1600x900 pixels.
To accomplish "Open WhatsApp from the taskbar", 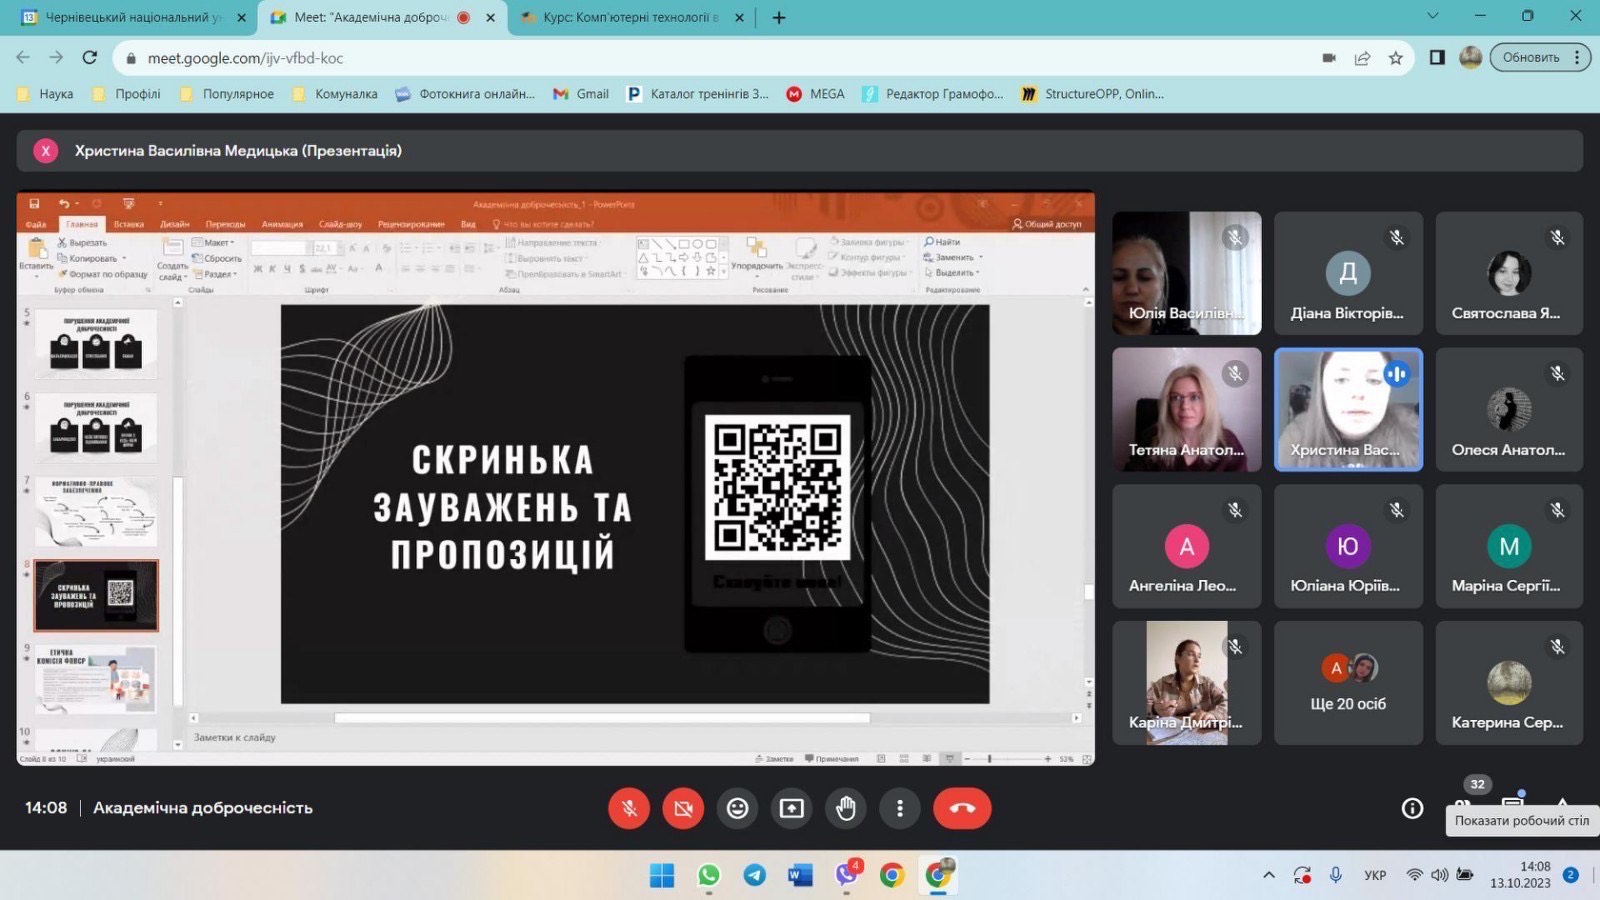I will (x=709, y=876).
